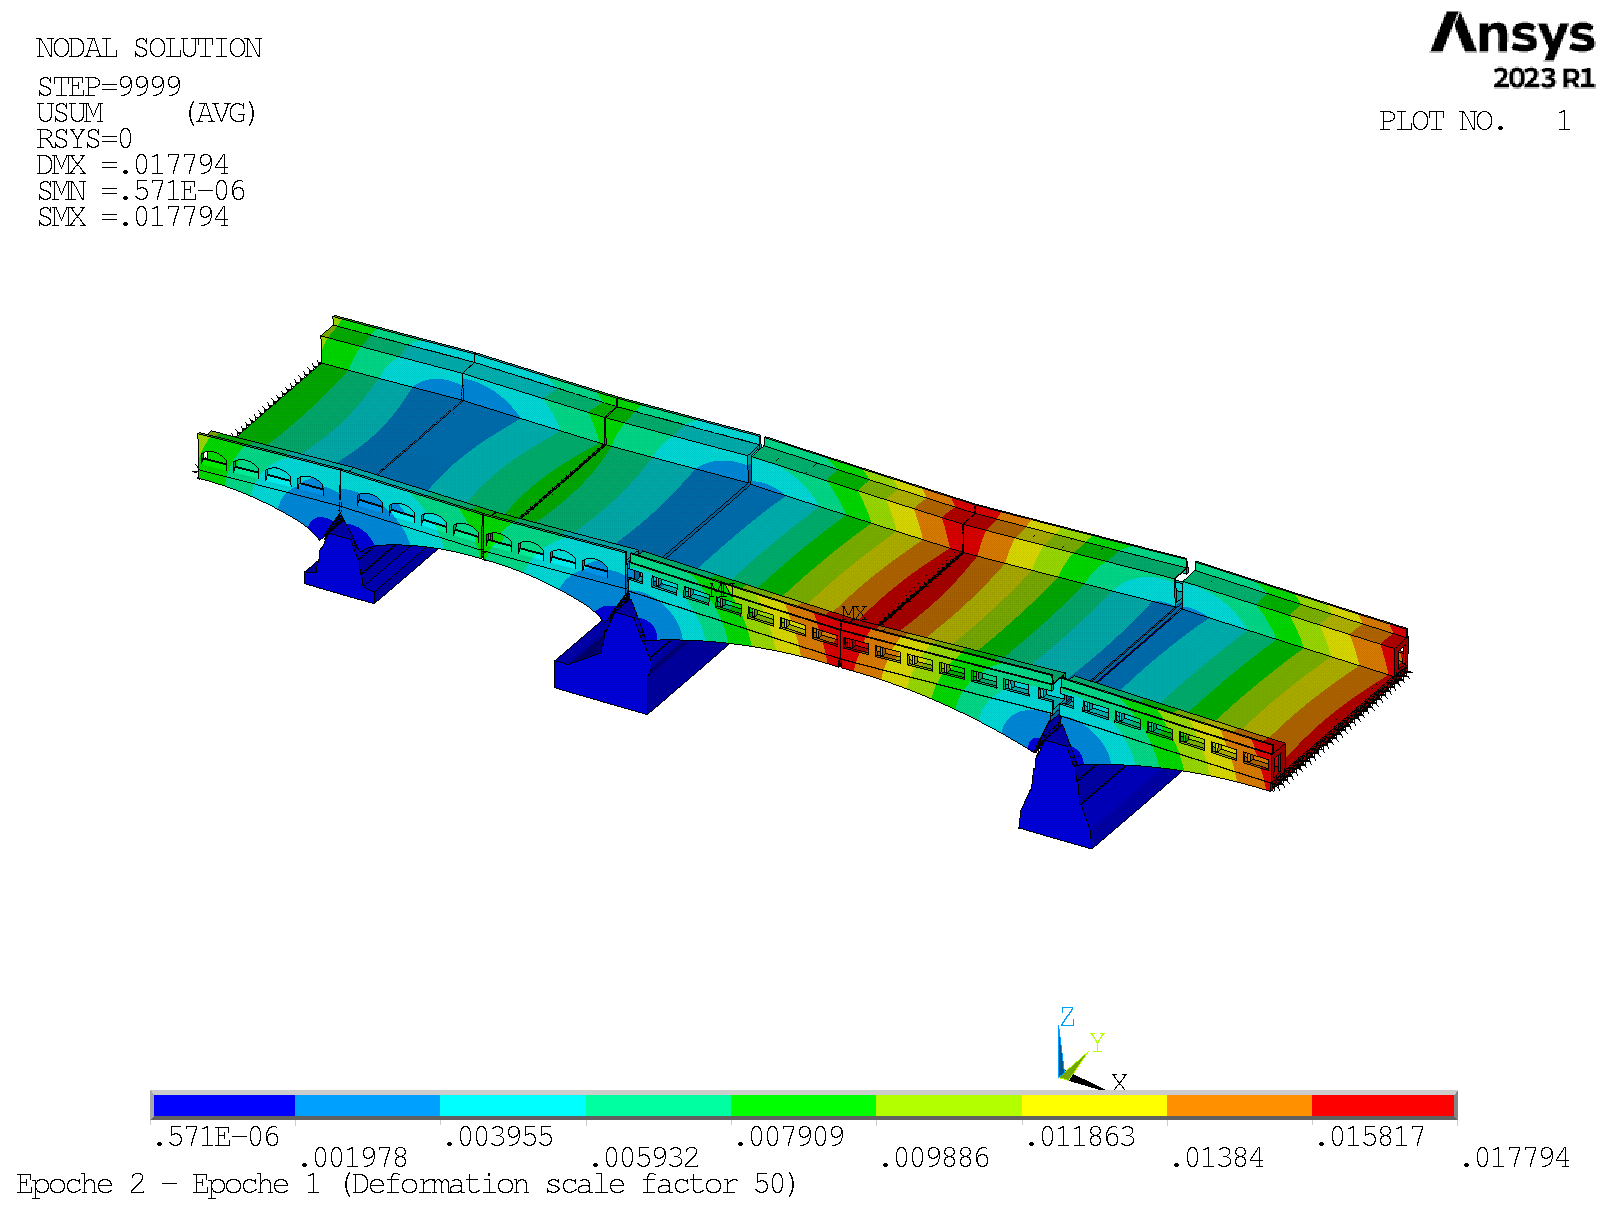This screenshot has width=1610, height=1210.
Task: Click the ".571E-06" value under the color bar
Action: tap(217, 1137)
